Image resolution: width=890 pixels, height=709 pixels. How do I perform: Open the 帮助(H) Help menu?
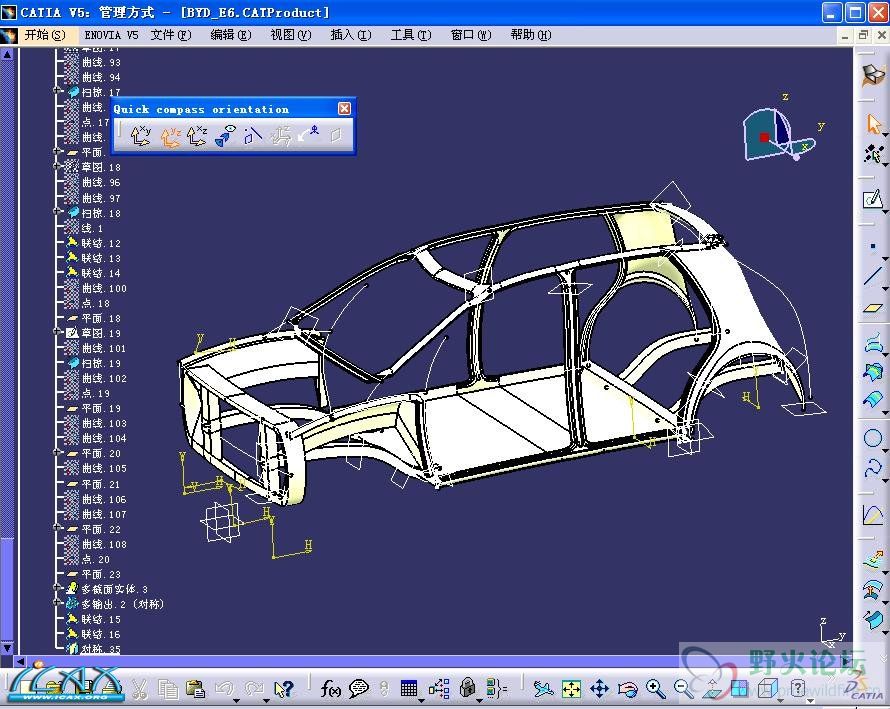531,35
